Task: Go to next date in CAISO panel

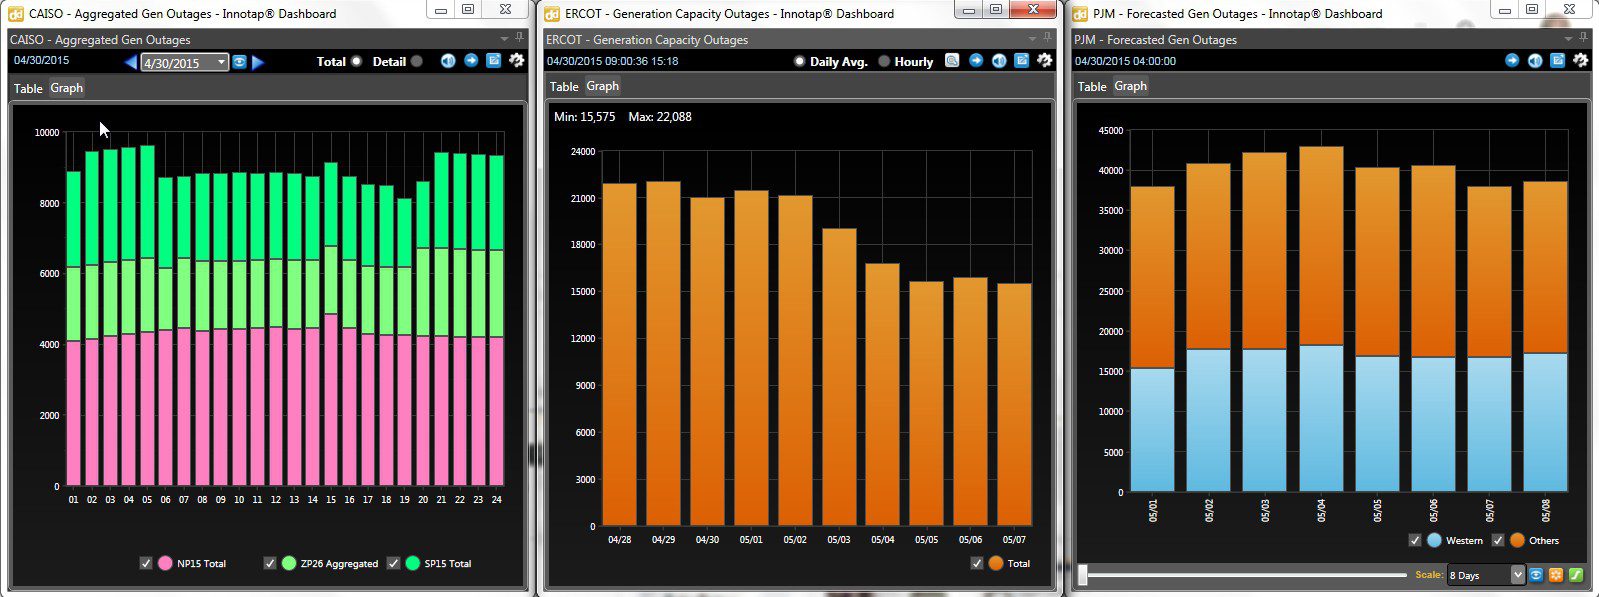Action: coord(258,62)
